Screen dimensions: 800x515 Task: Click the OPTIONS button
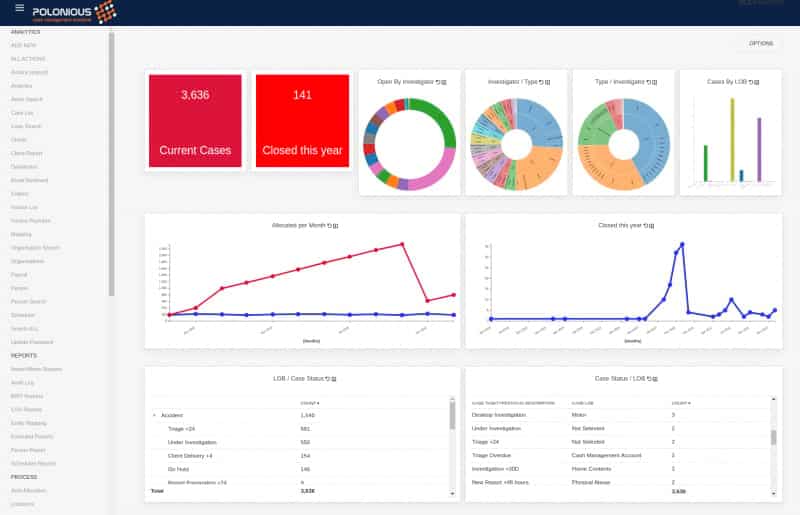pyautogui.click(x=761, y=44)
